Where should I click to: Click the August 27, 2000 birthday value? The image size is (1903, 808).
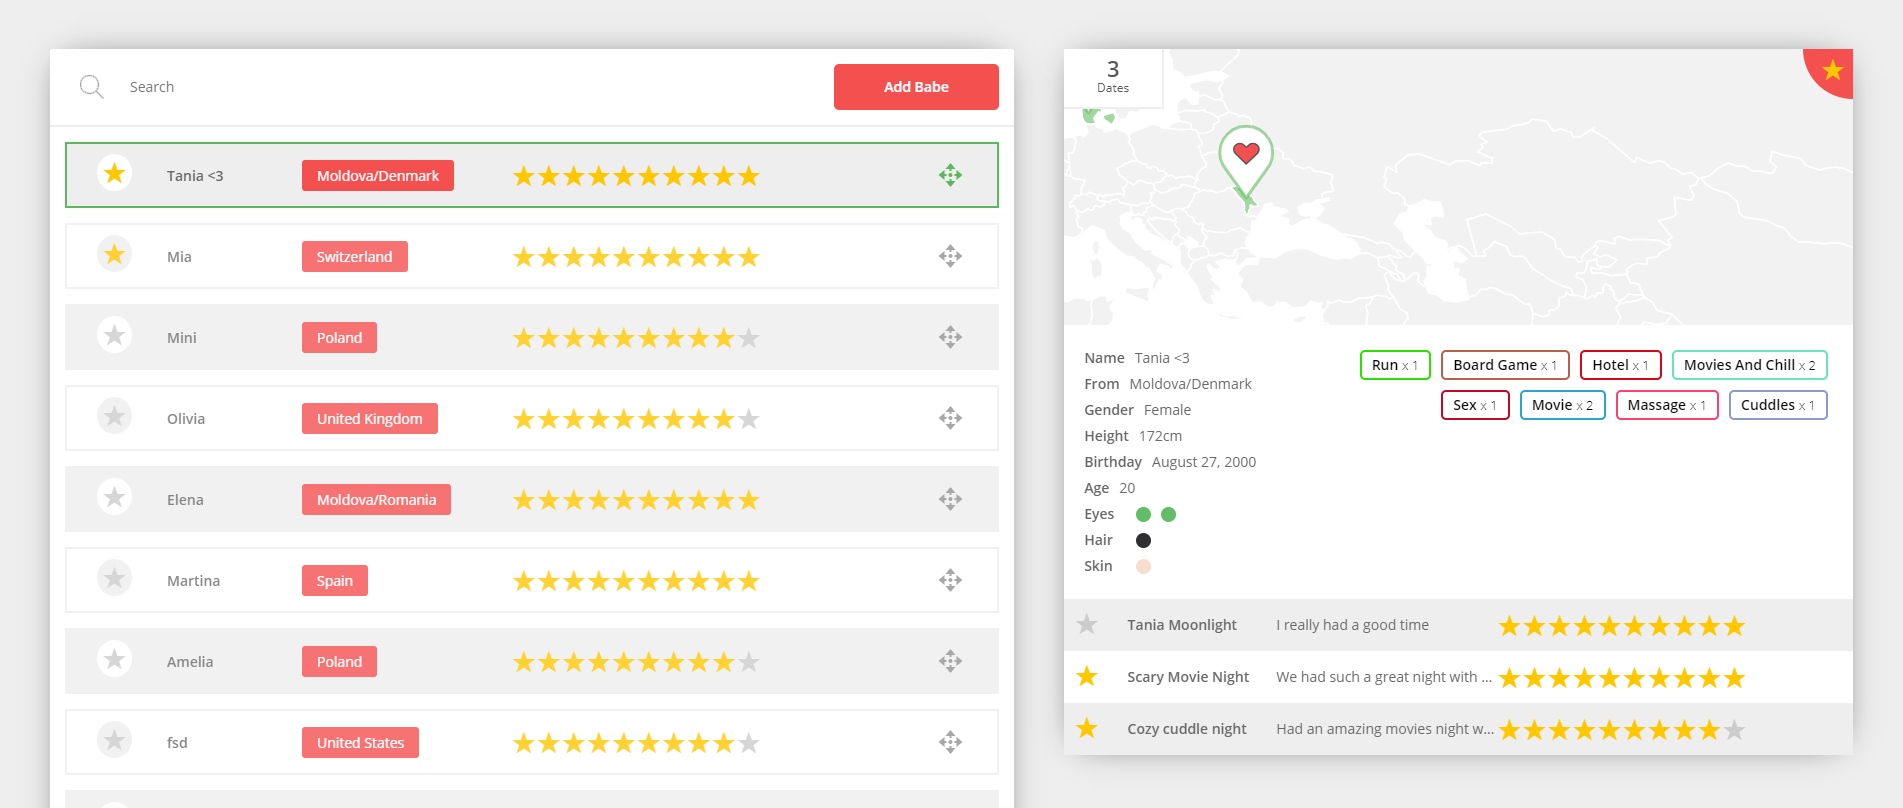tap(1204, 462)
